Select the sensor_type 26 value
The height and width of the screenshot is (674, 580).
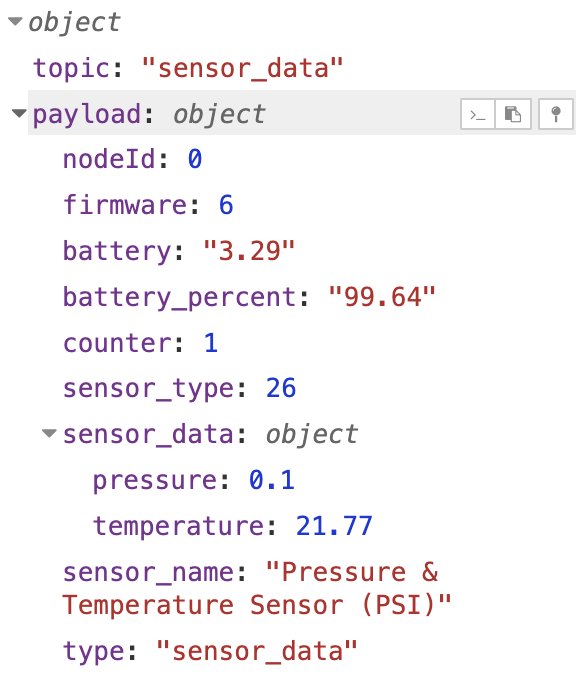tap(281, 388)
